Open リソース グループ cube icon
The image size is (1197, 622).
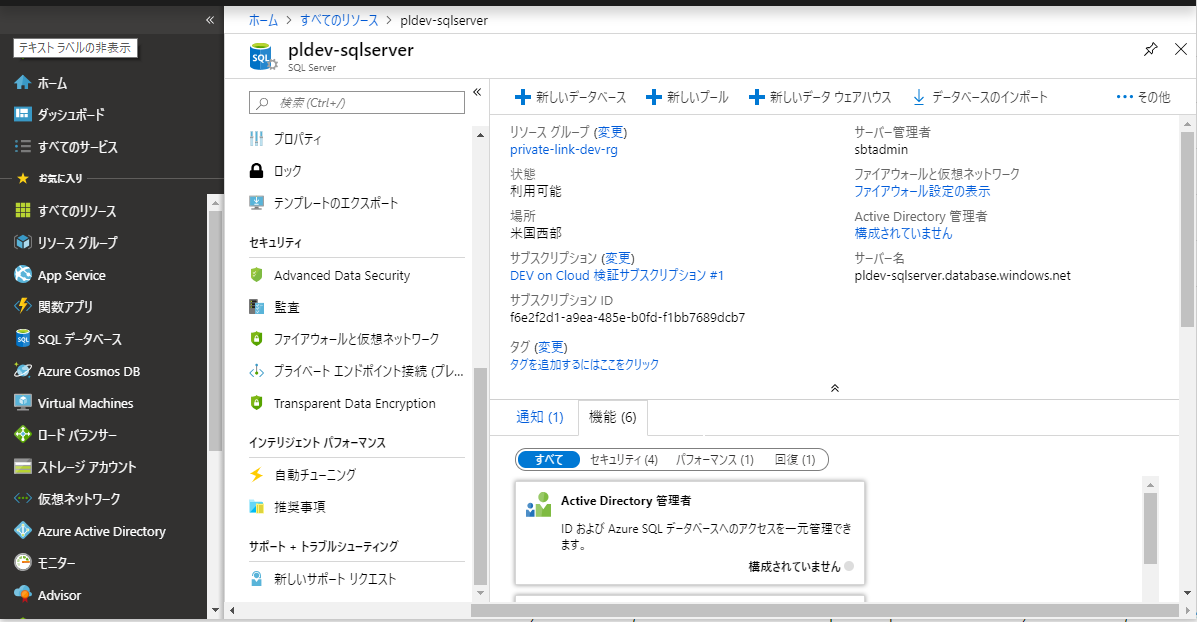click(x=23, y=243)
